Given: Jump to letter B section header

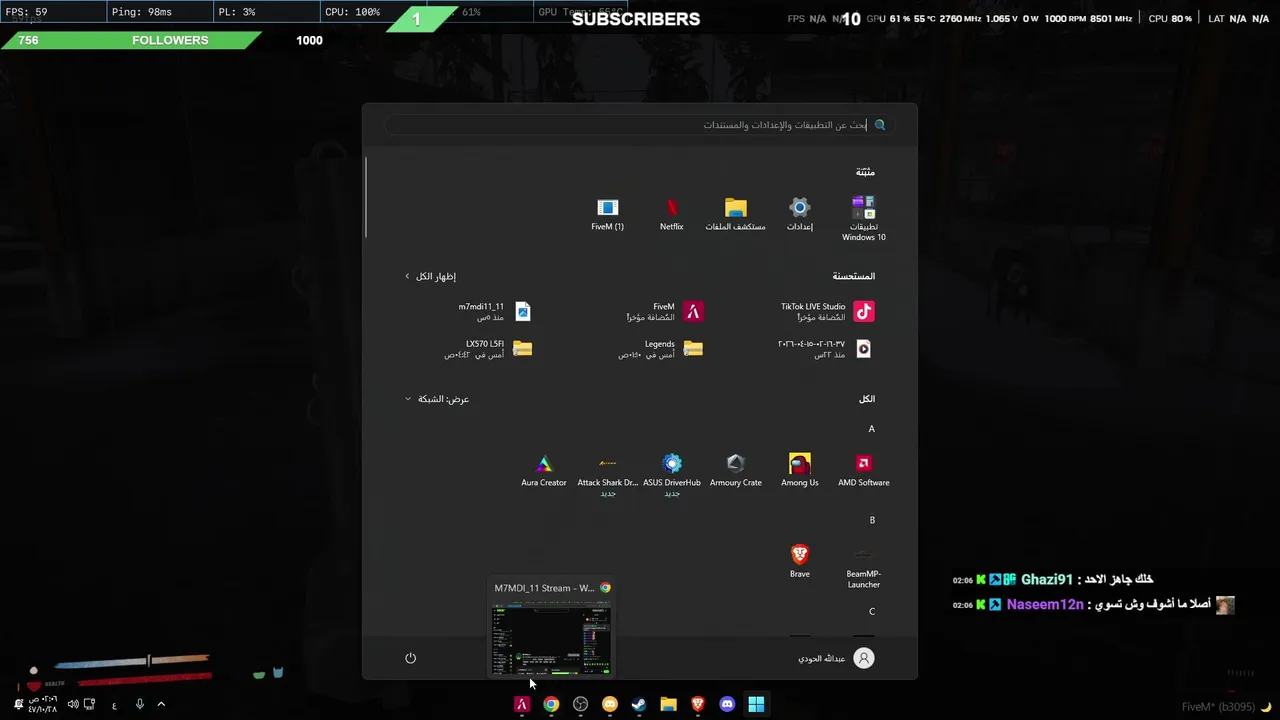Looking at the screenshot, I should click(x=872, y=520).
